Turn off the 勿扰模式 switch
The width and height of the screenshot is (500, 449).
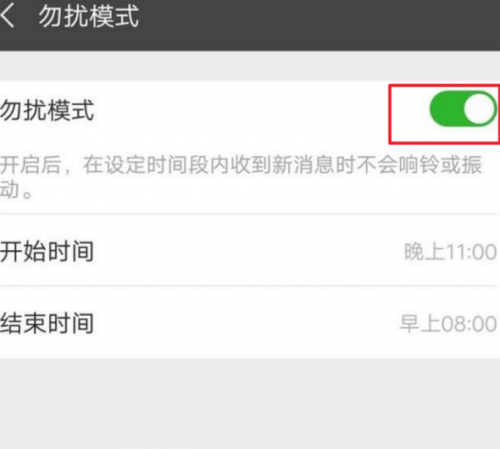(x=463, y=109)
